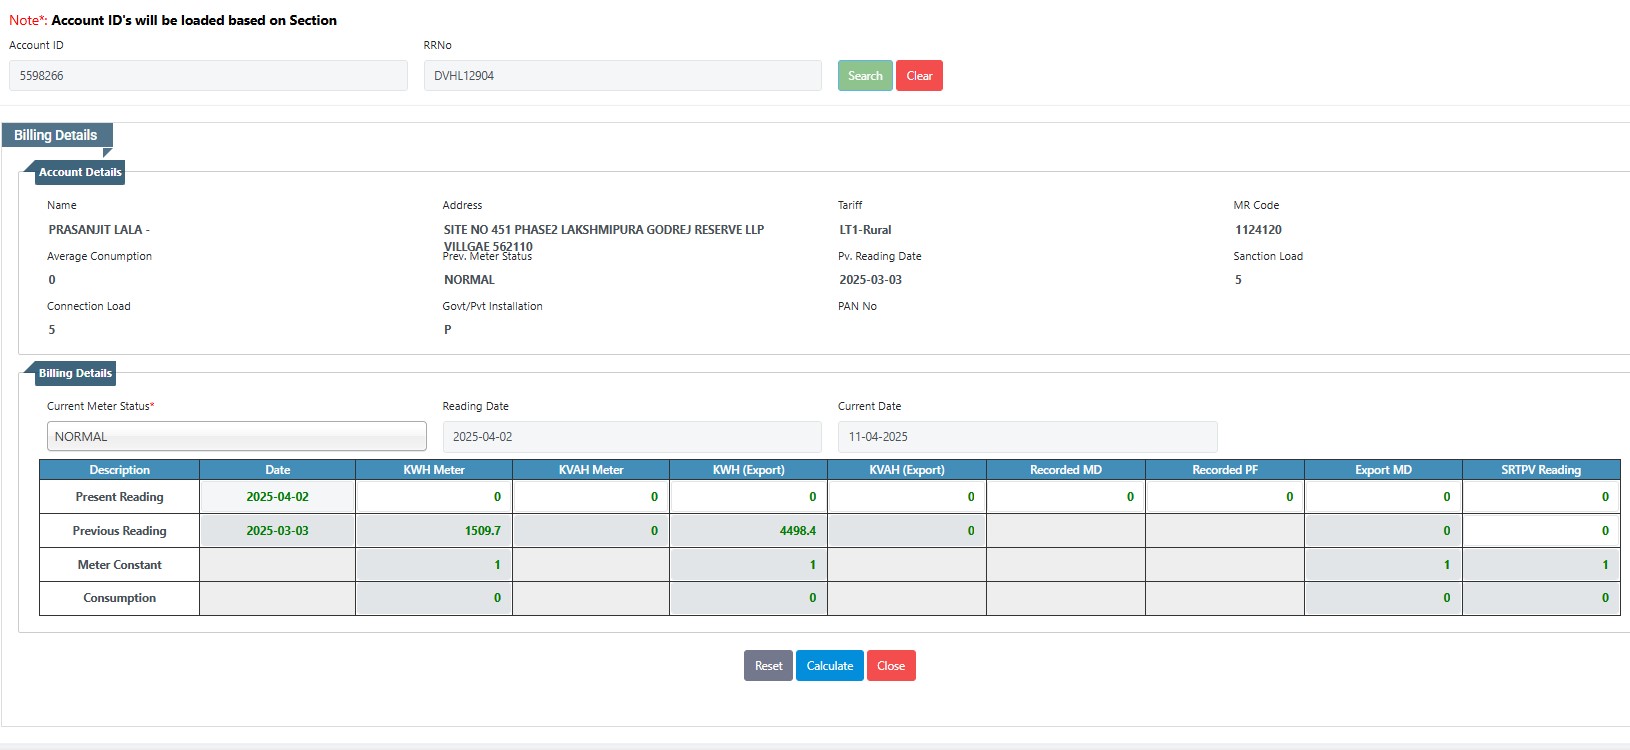
Task: Click Present Reading SRTPV Reading input
Action: pyautogui.click(x=1541, y=497)
